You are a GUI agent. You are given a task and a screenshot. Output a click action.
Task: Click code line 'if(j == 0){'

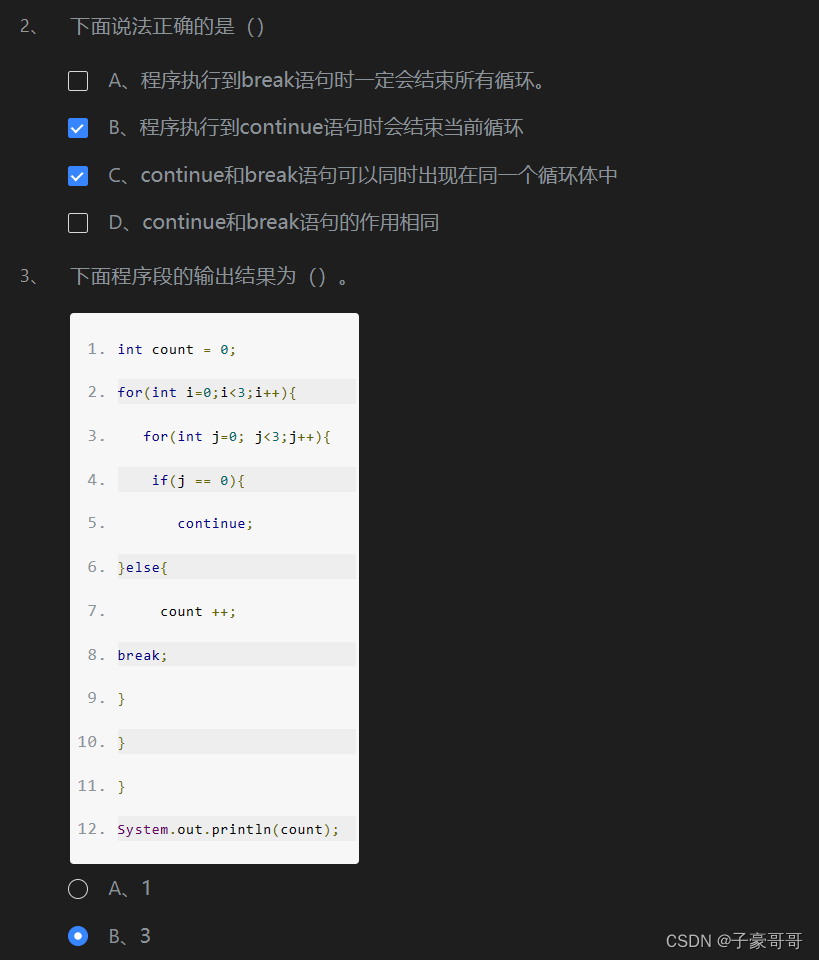click(198, 481)
